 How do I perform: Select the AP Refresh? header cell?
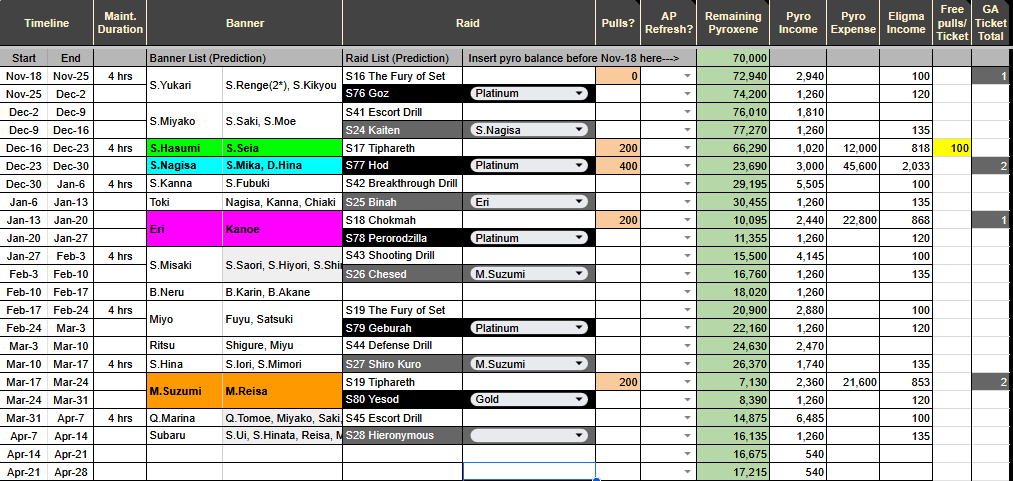coord(669,23)
